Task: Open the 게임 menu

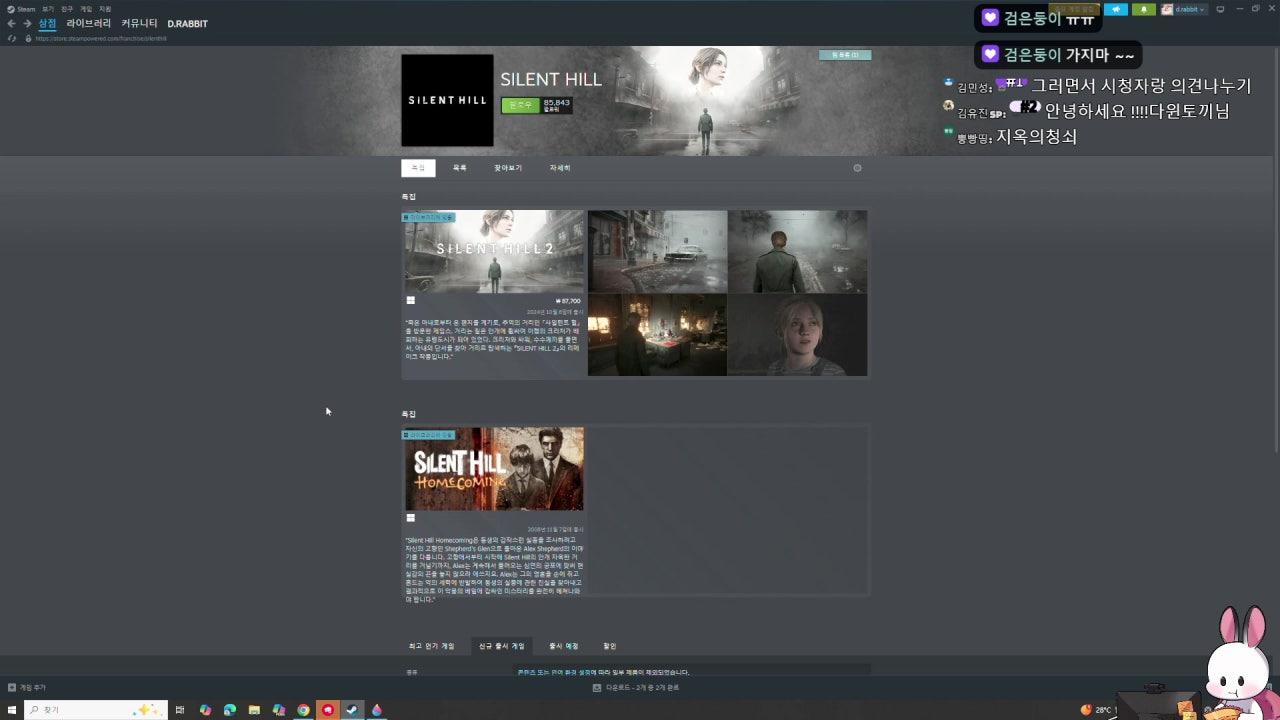Action: (86, 9)
